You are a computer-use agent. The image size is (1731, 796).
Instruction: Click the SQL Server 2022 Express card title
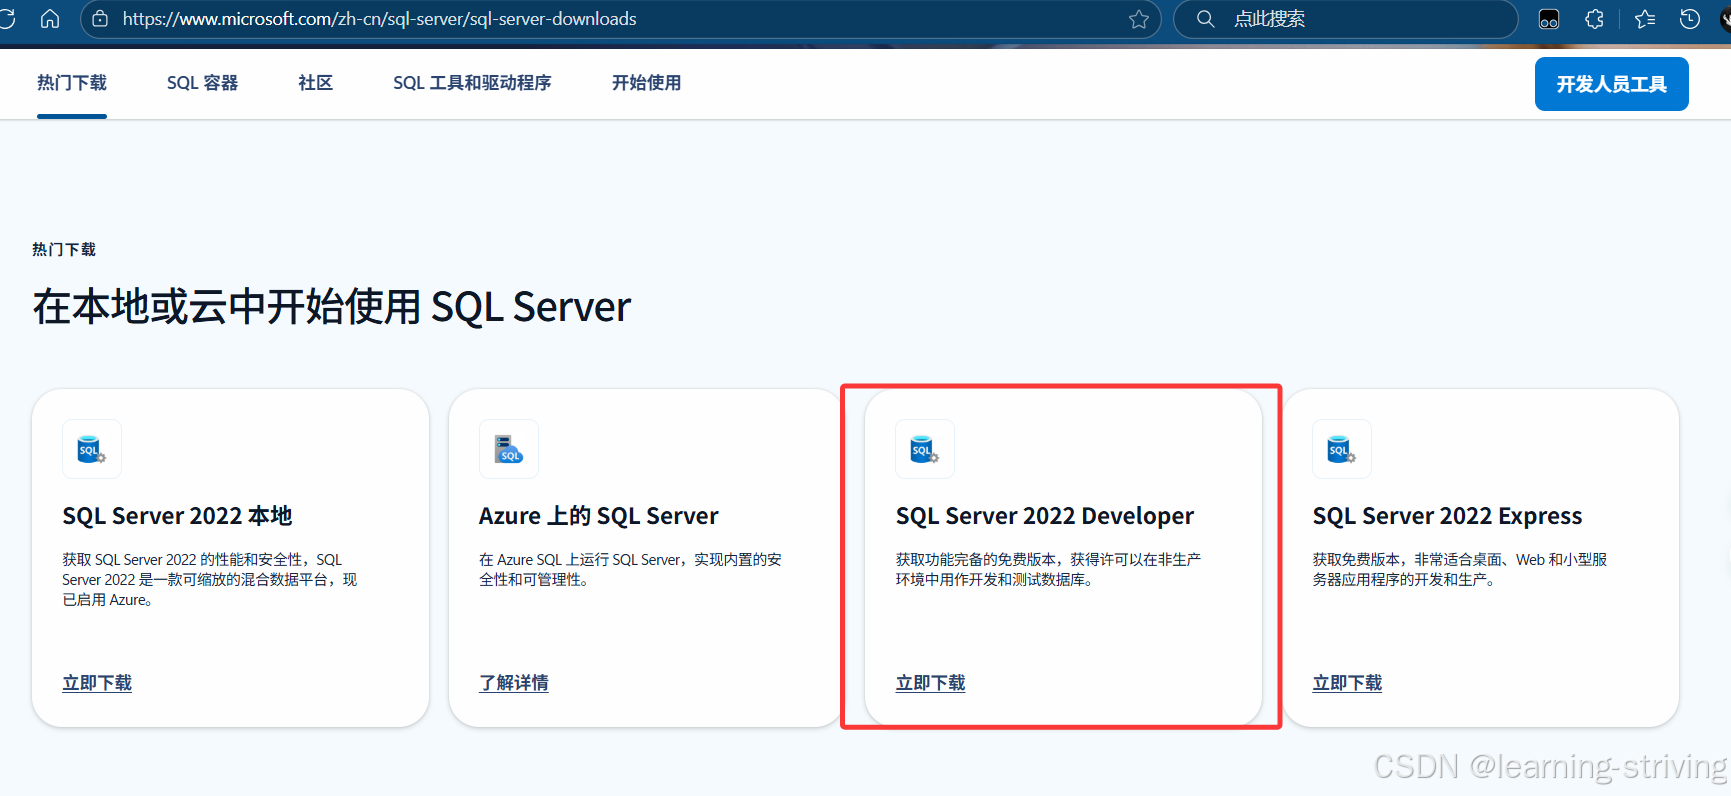pyautogui.click(x=1447, y=516)
